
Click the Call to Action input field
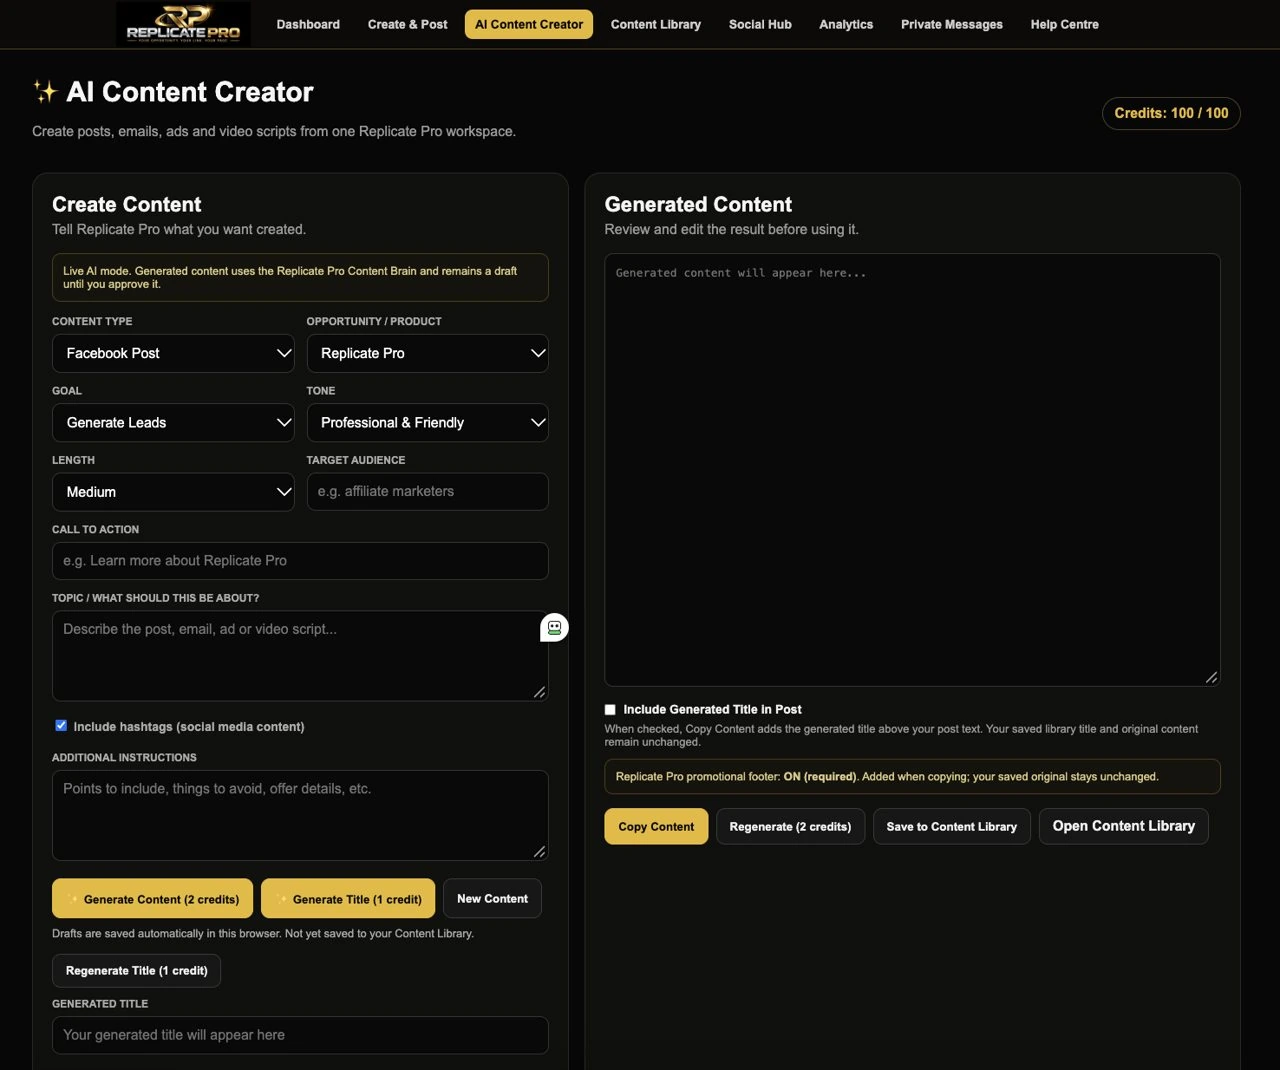tap(300, 561)
